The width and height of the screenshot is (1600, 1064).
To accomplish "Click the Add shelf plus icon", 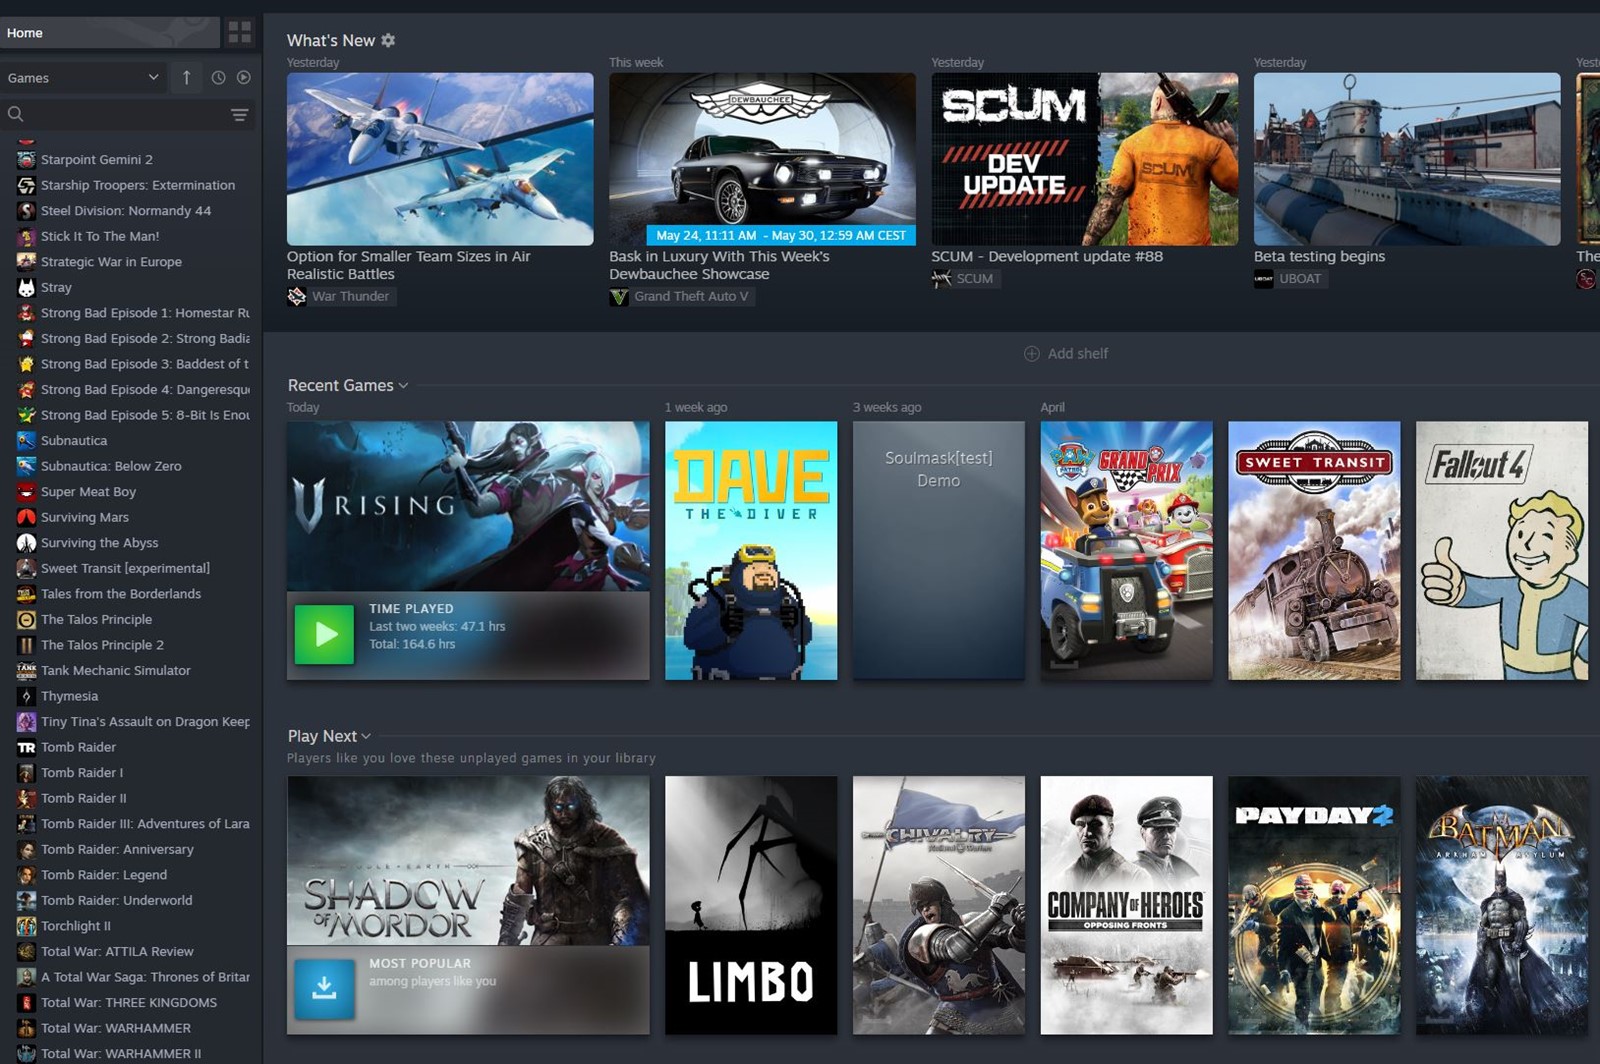I will 1032,353.
